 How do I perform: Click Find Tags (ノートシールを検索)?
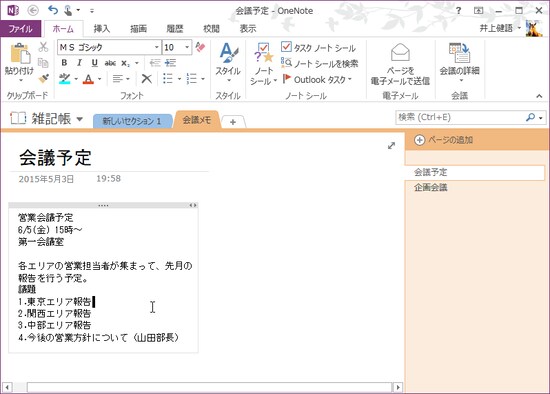(320, 64)
